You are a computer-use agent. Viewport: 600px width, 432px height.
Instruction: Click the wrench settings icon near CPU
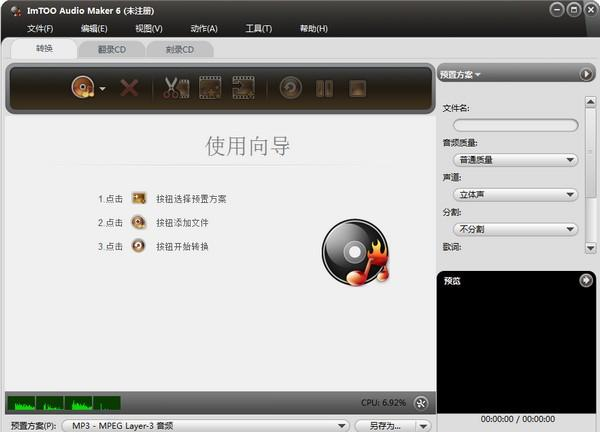421,403
